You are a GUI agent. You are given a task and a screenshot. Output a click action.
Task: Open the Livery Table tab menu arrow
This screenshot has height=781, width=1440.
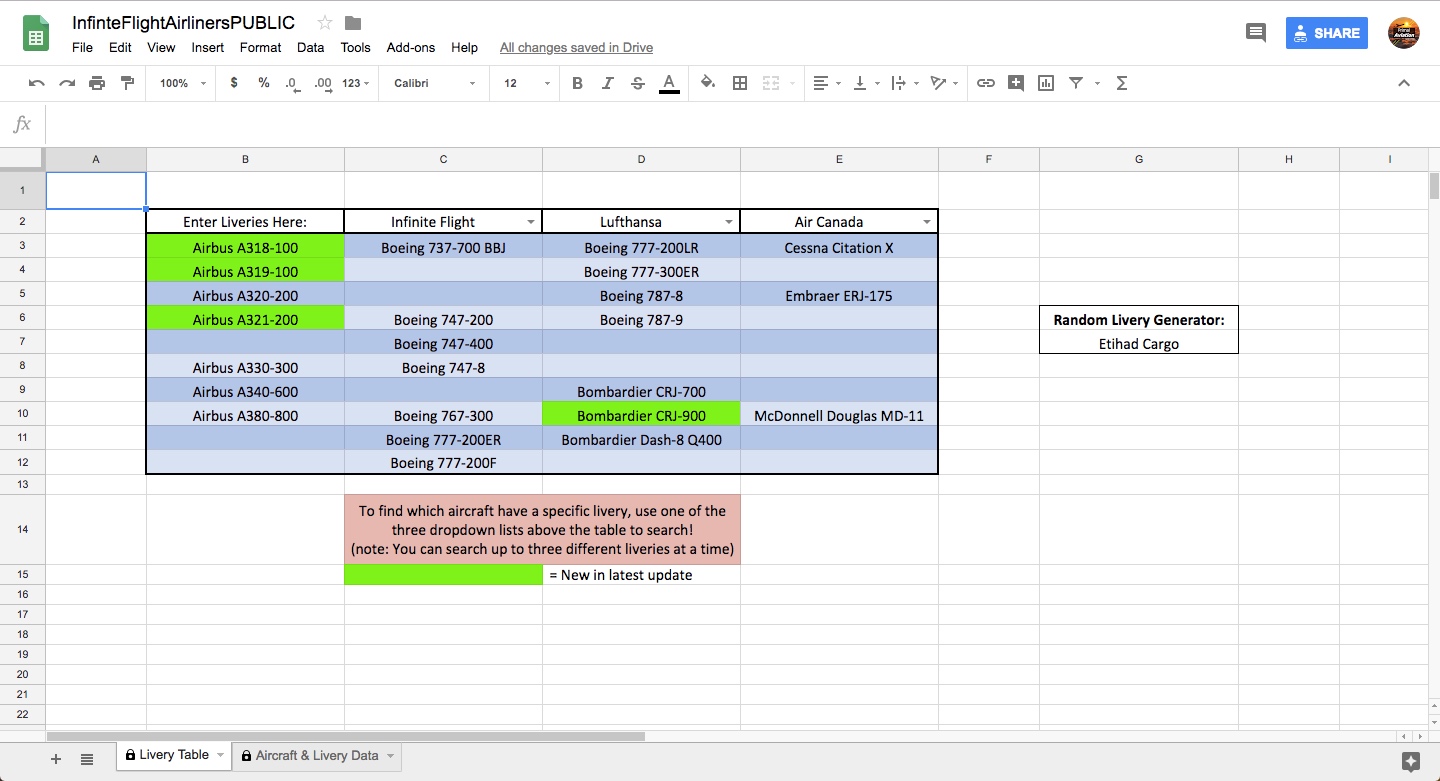click(219, 755)
